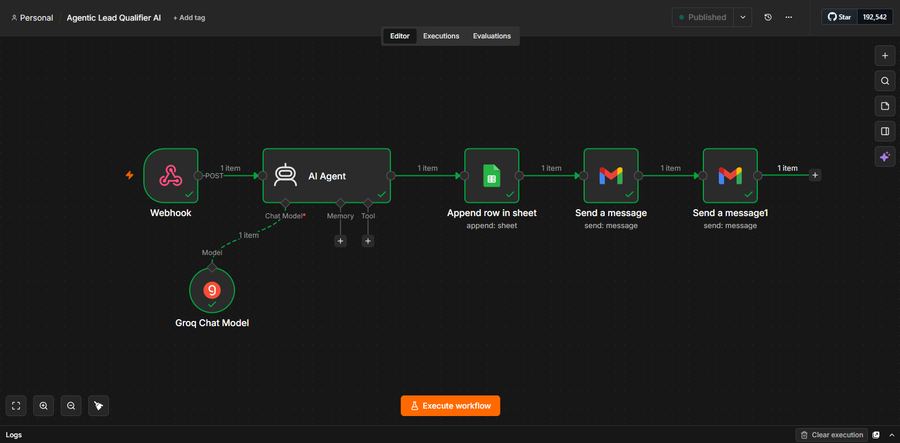Add a Tool sub-node with plus
This screenshot has width=900, height=443.
pyautogui.click(x=368, y=241)
